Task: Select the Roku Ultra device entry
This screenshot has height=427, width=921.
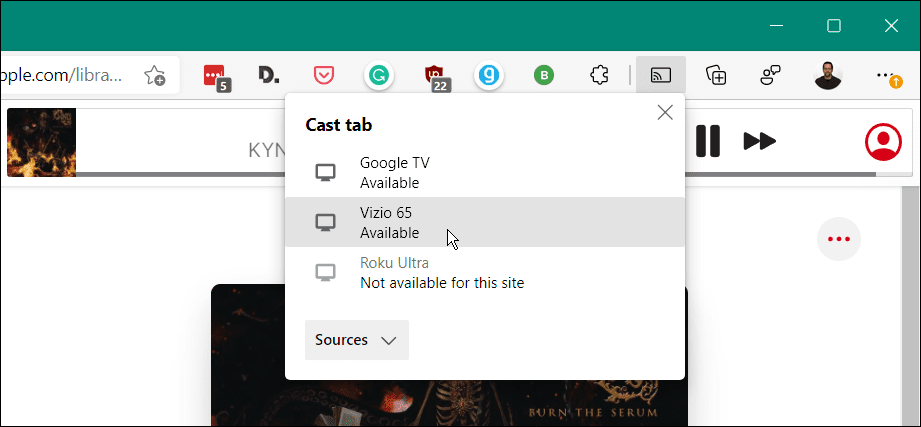Action: point(485,273)
